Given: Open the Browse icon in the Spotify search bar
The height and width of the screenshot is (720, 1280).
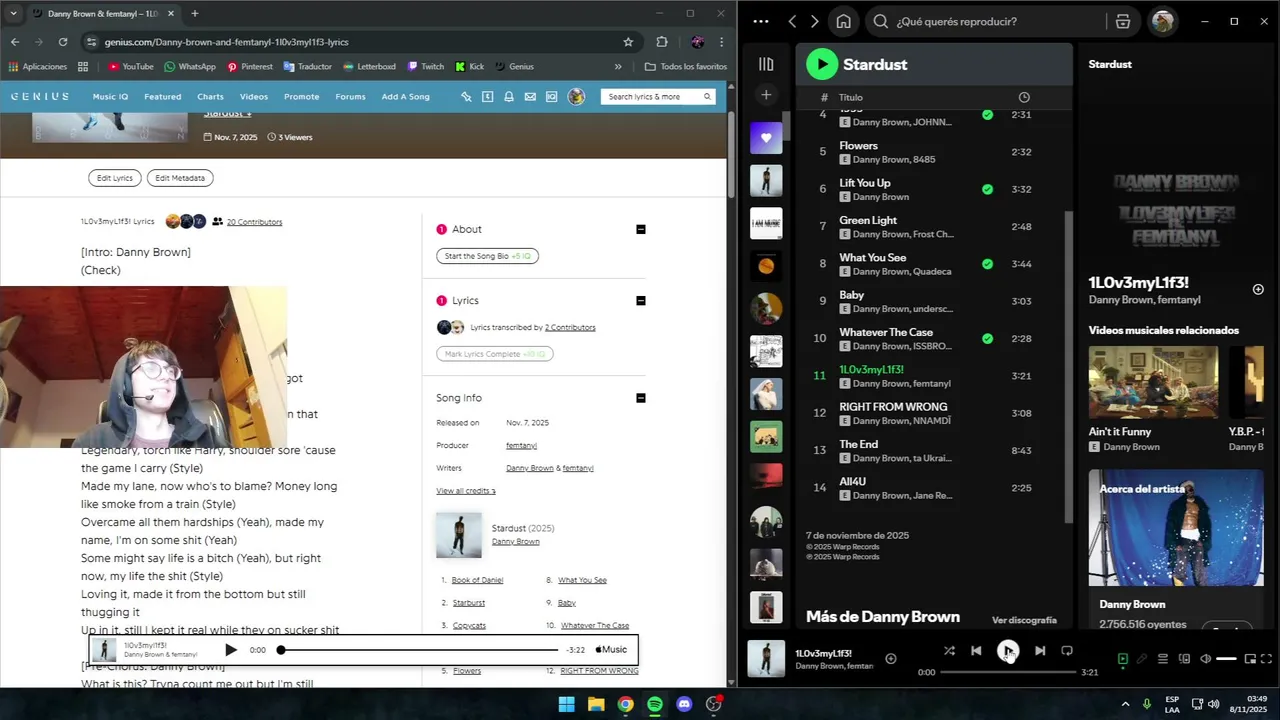Looking at the screenshot, I should click(x=1123, y=21).
